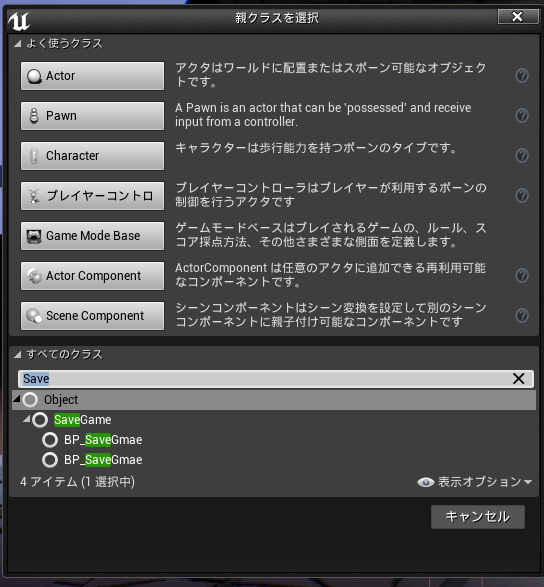The image size is (544, 587).
Task: Open help for the Player Controller class
Action: (x=522, y=195)
